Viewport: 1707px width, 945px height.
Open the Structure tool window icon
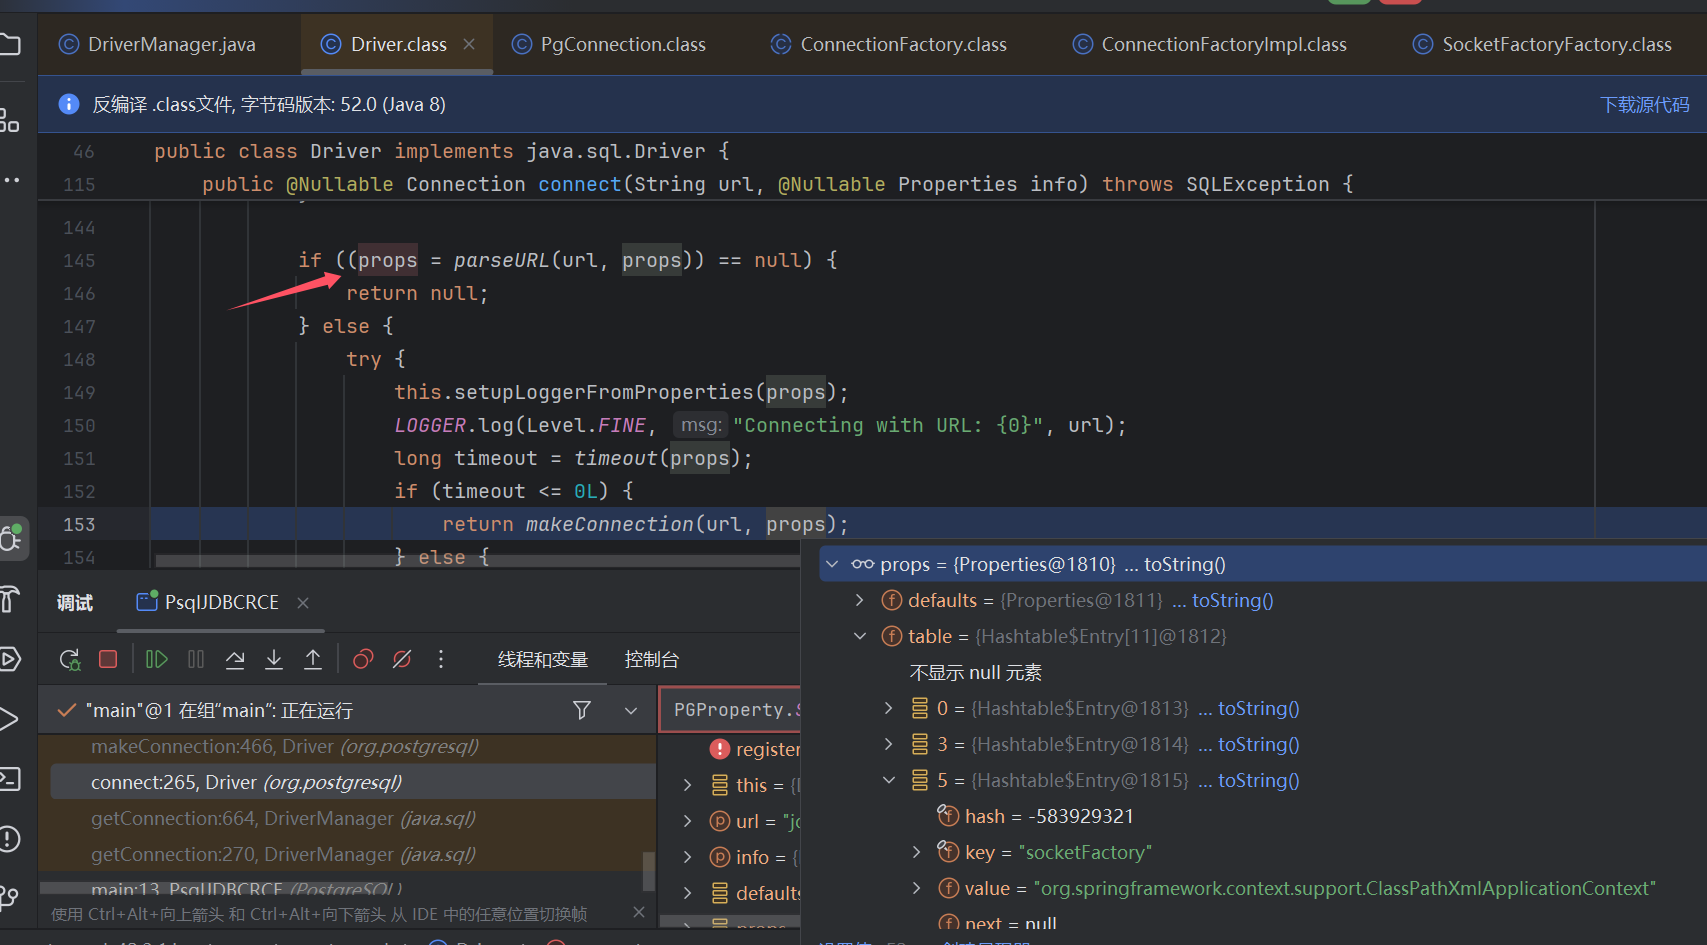[x=8, y=120]
